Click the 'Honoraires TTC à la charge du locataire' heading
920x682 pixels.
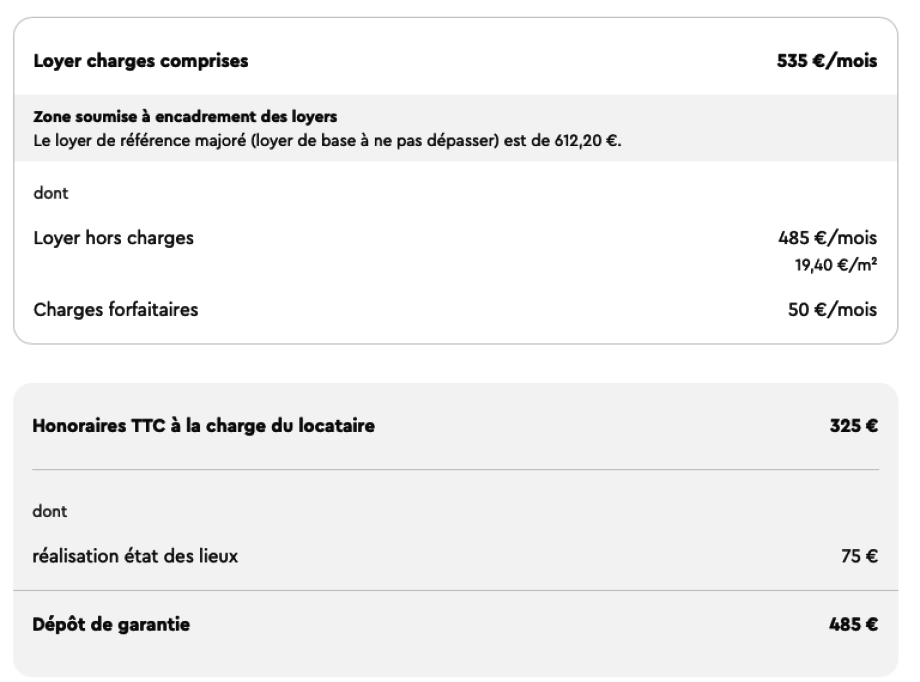tap(204, 426)
